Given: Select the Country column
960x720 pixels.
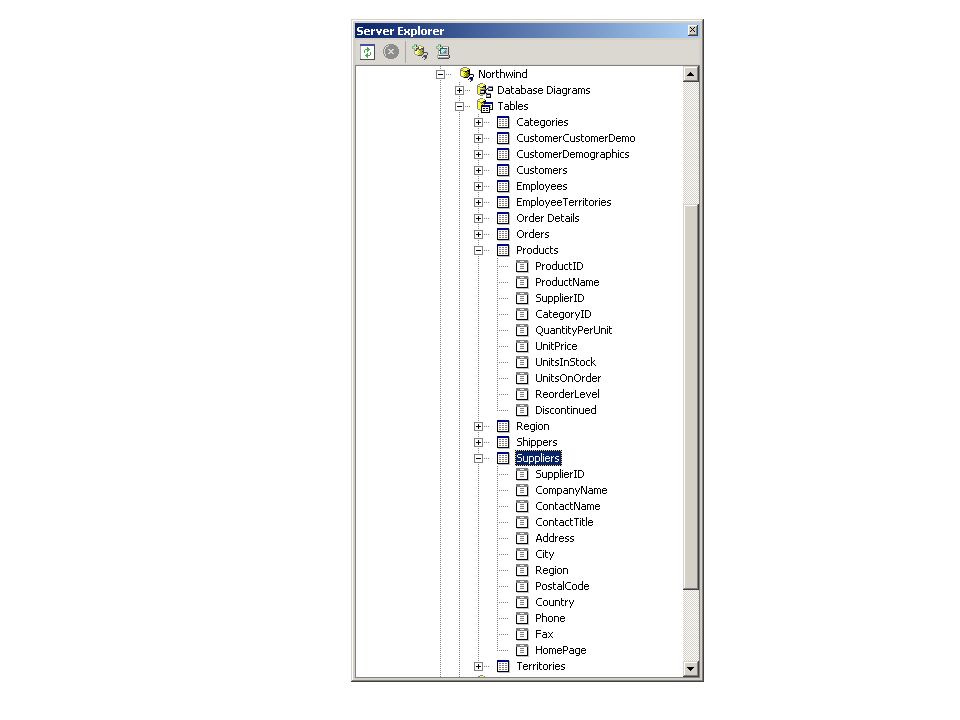Looking at the screenshot, I should point(555,602).
